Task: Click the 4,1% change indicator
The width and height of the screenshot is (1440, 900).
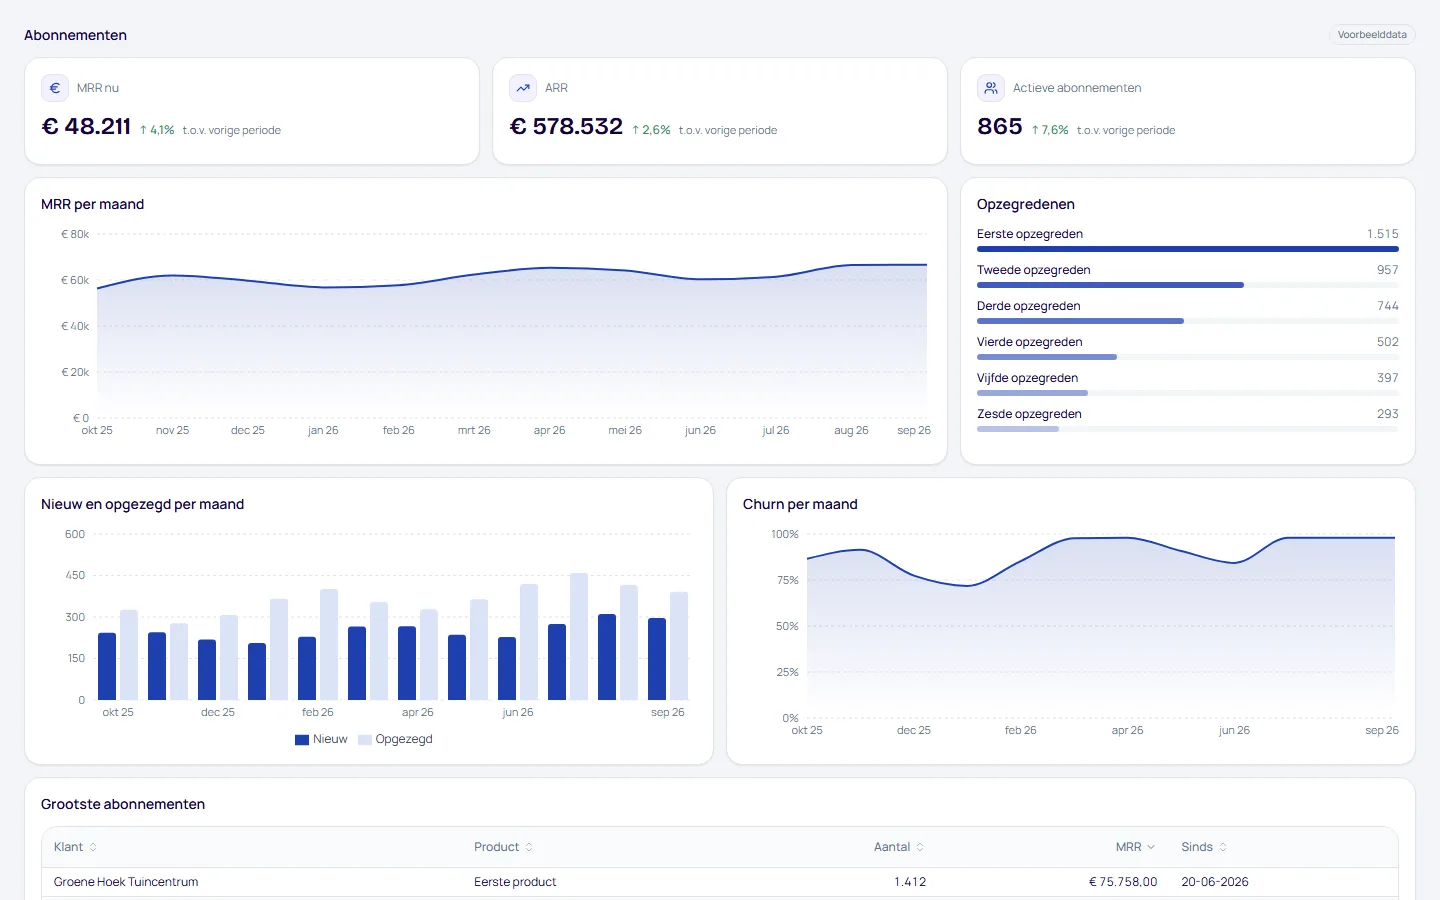Action: click(157, 130)
